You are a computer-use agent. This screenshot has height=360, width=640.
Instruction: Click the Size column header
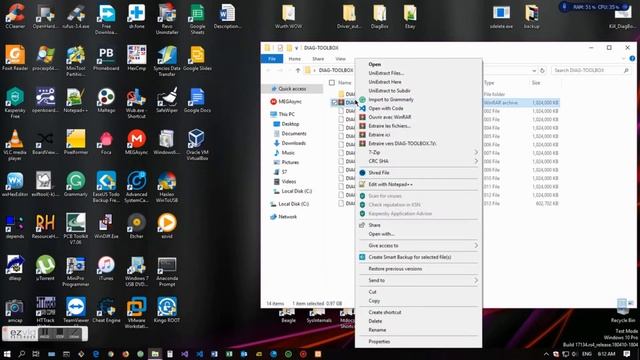[x=536, y=83]
